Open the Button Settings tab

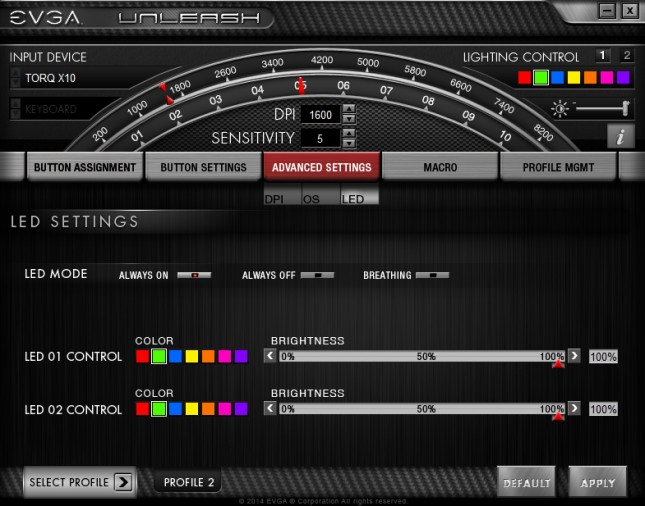point(204,167)
